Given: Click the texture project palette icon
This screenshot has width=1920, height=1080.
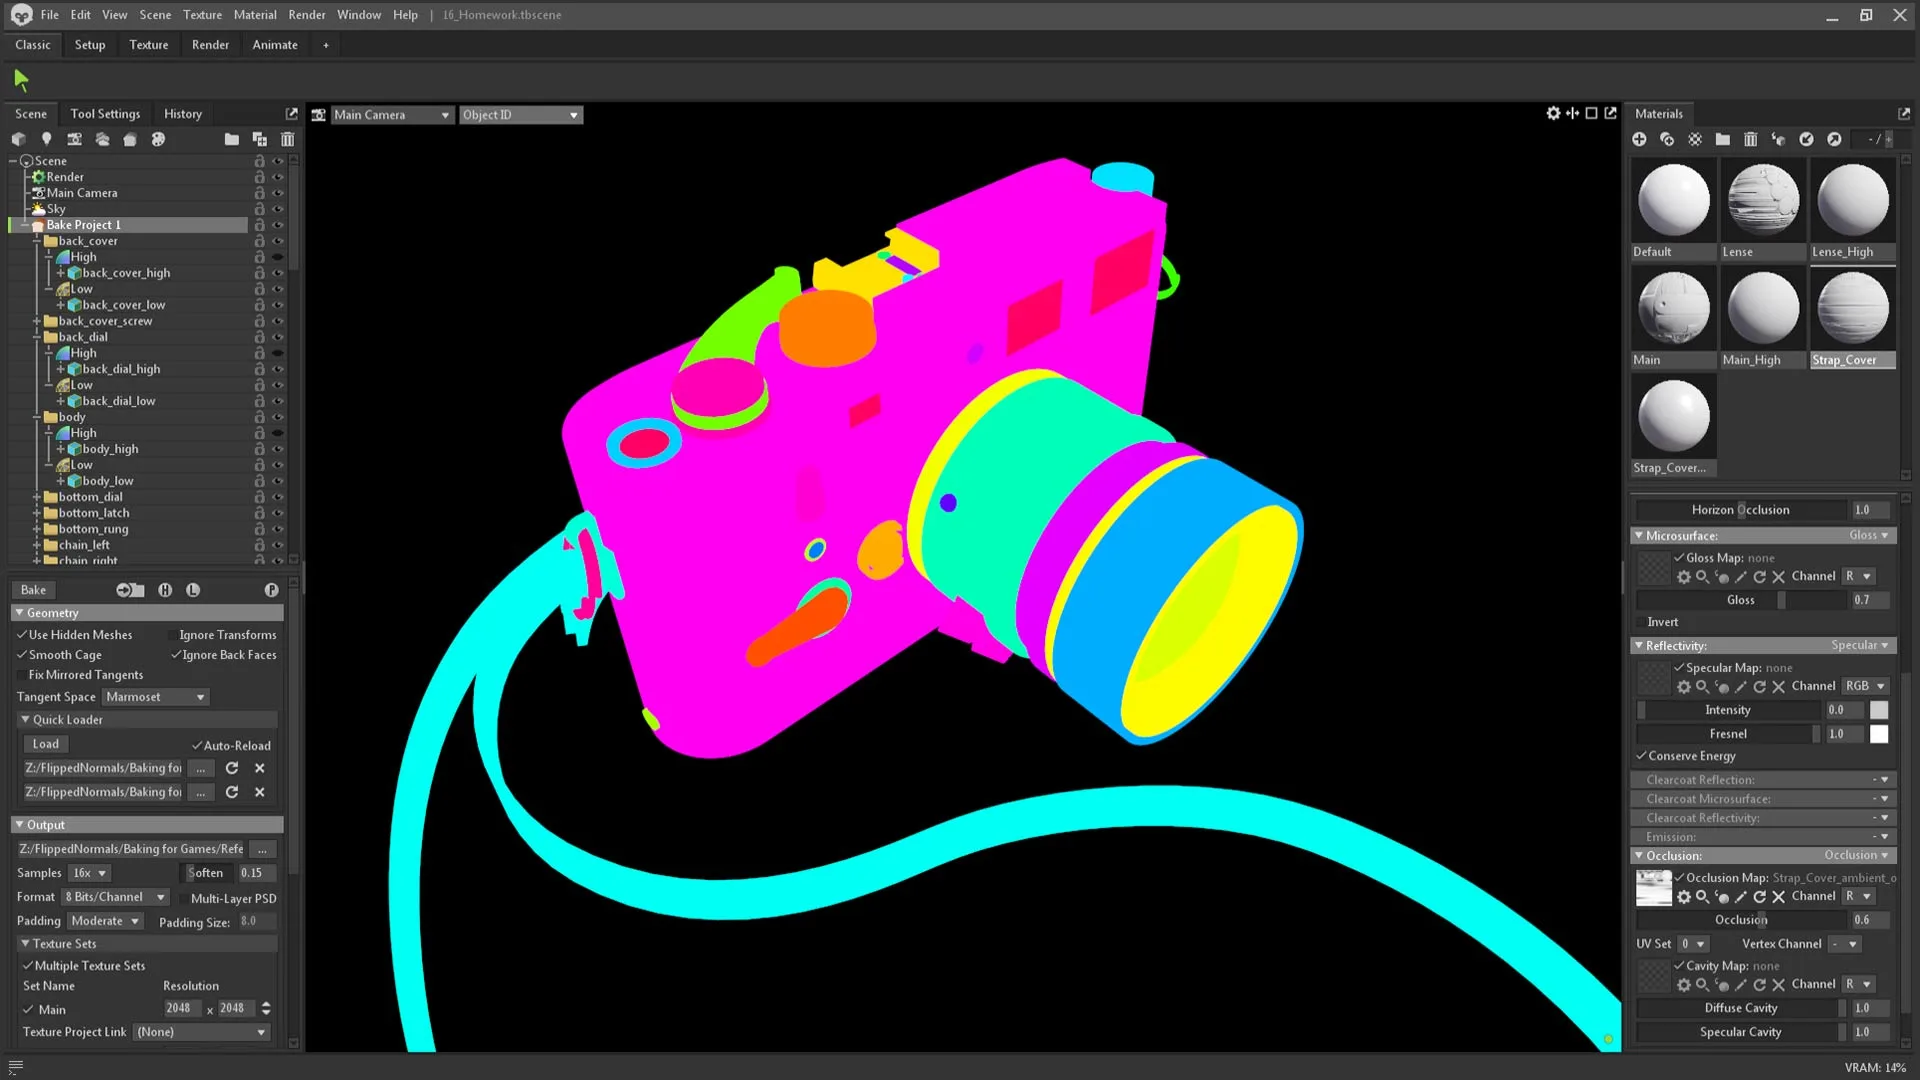Looking at the screenshot, I should [x=158, y=139].
